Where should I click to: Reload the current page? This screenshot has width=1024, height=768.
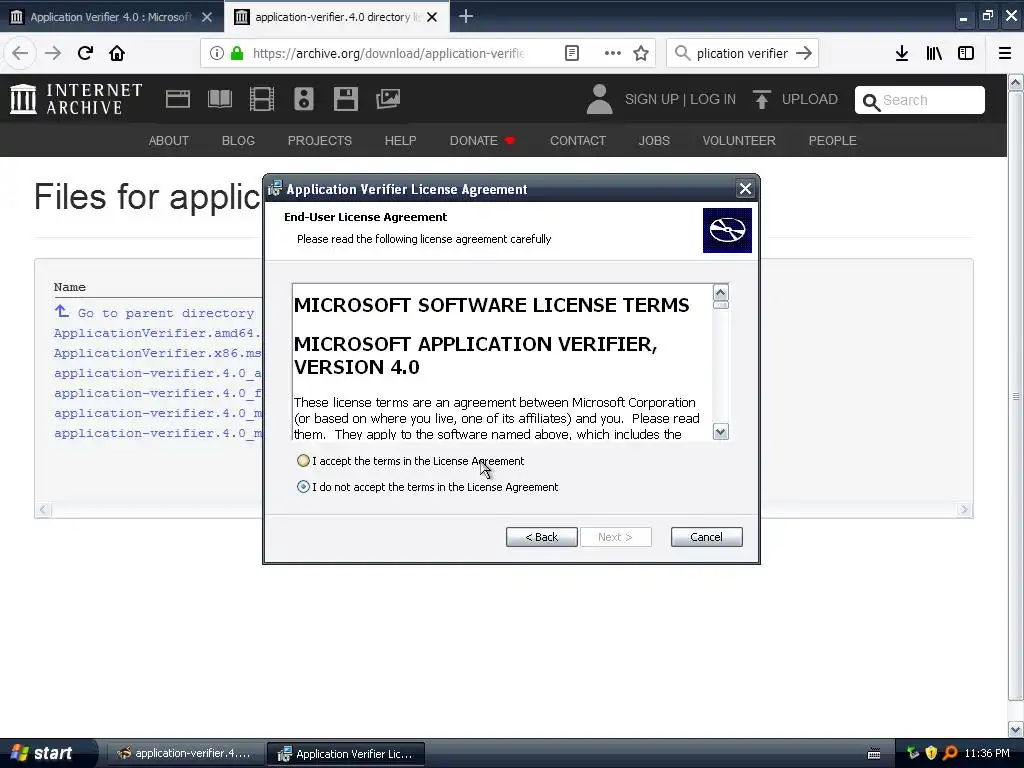[x=85, y=53]
